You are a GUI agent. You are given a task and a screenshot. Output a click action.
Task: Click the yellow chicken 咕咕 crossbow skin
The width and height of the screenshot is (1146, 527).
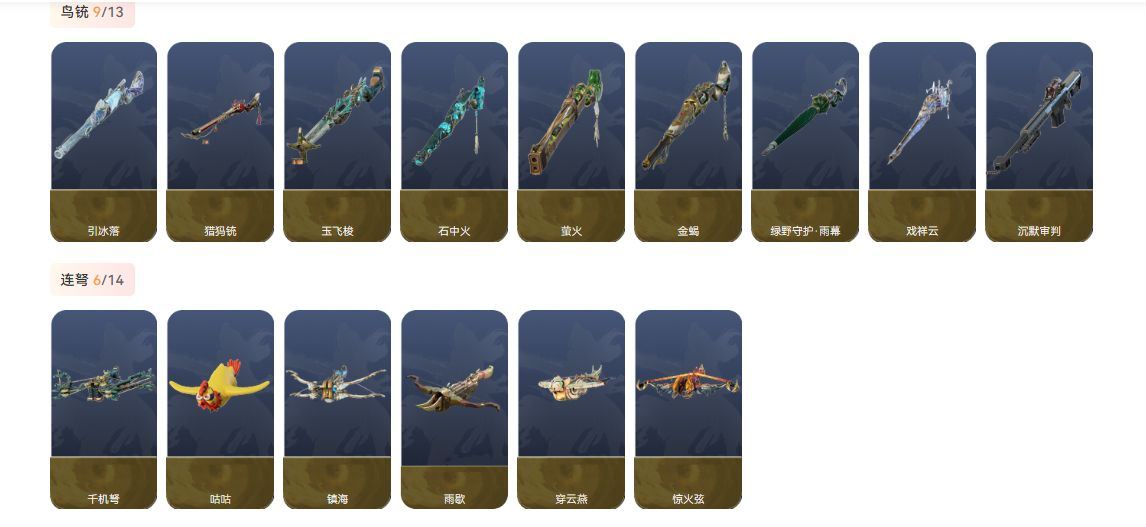221,409
